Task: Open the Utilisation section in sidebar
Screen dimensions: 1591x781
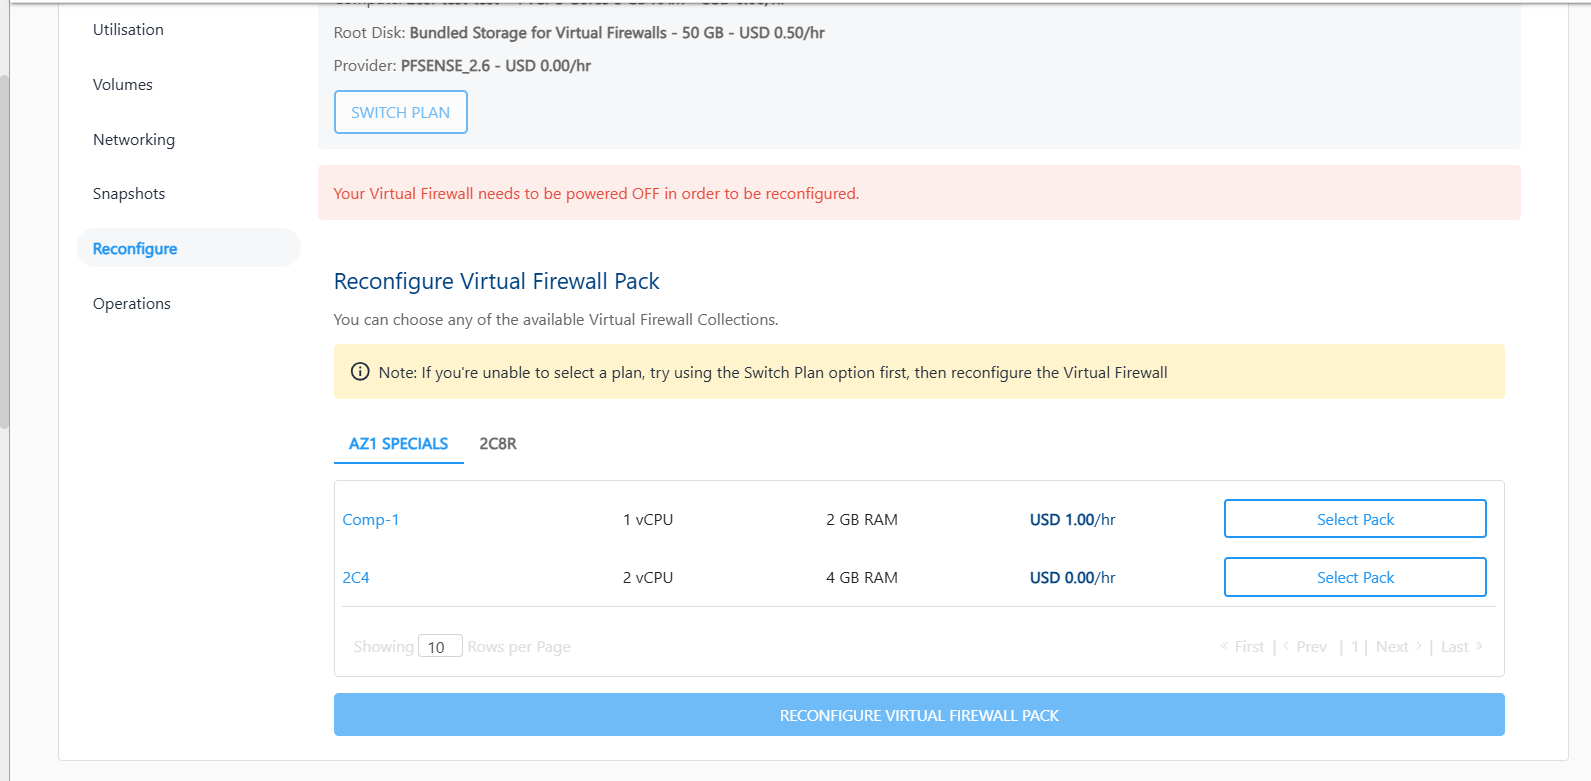Action: click(x=128, y=30)
